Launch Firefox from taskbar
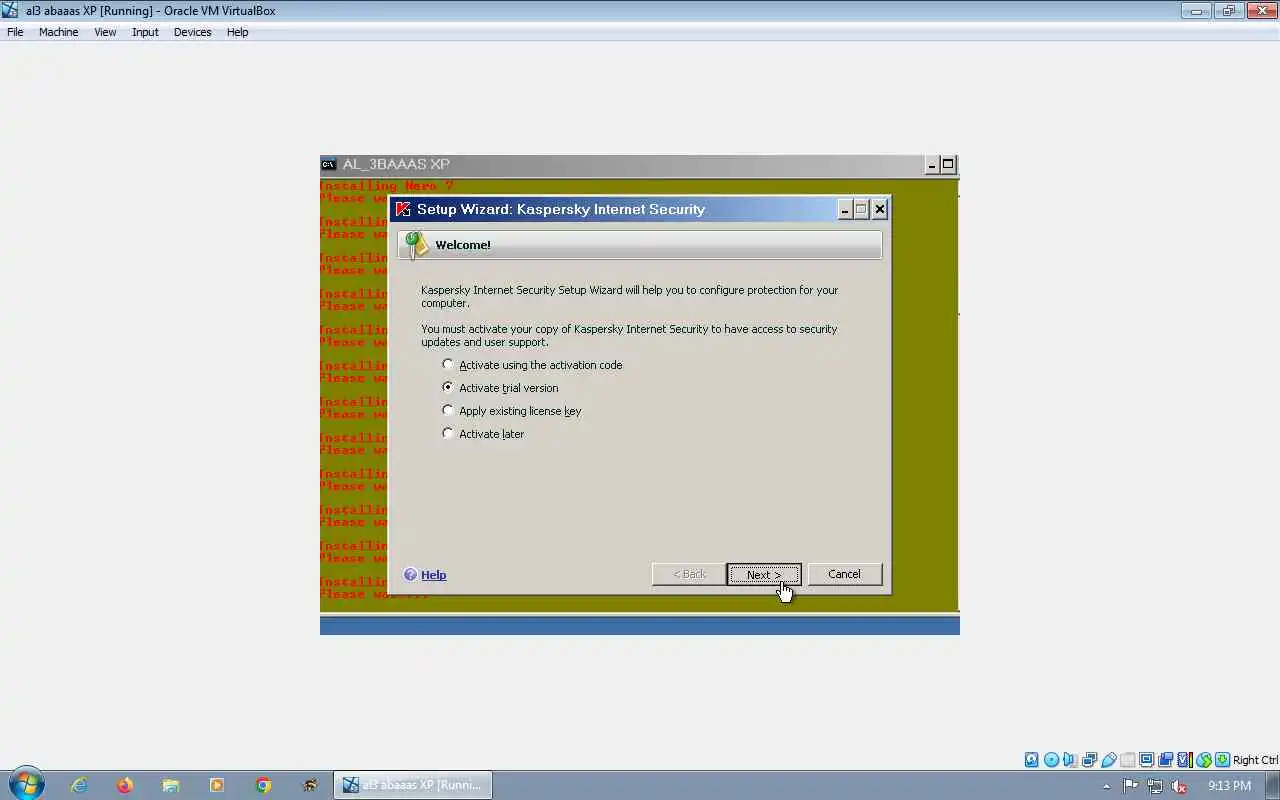This screenshot has width=1280, height=800. click(125, 785)
